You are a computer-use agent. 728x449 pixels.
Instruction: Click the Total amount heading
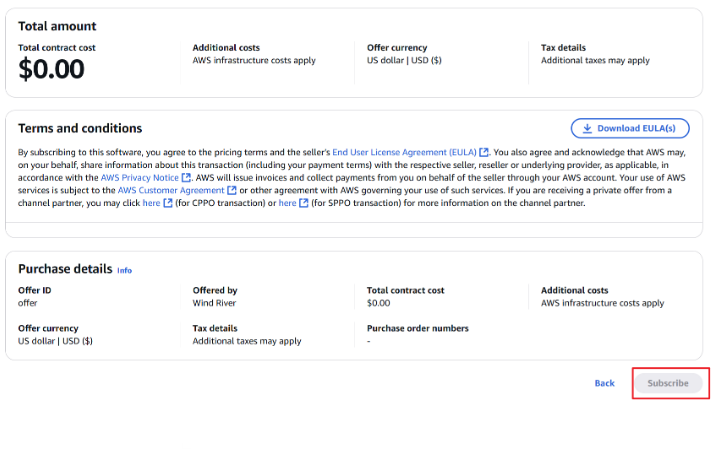(x=57, y=26)
